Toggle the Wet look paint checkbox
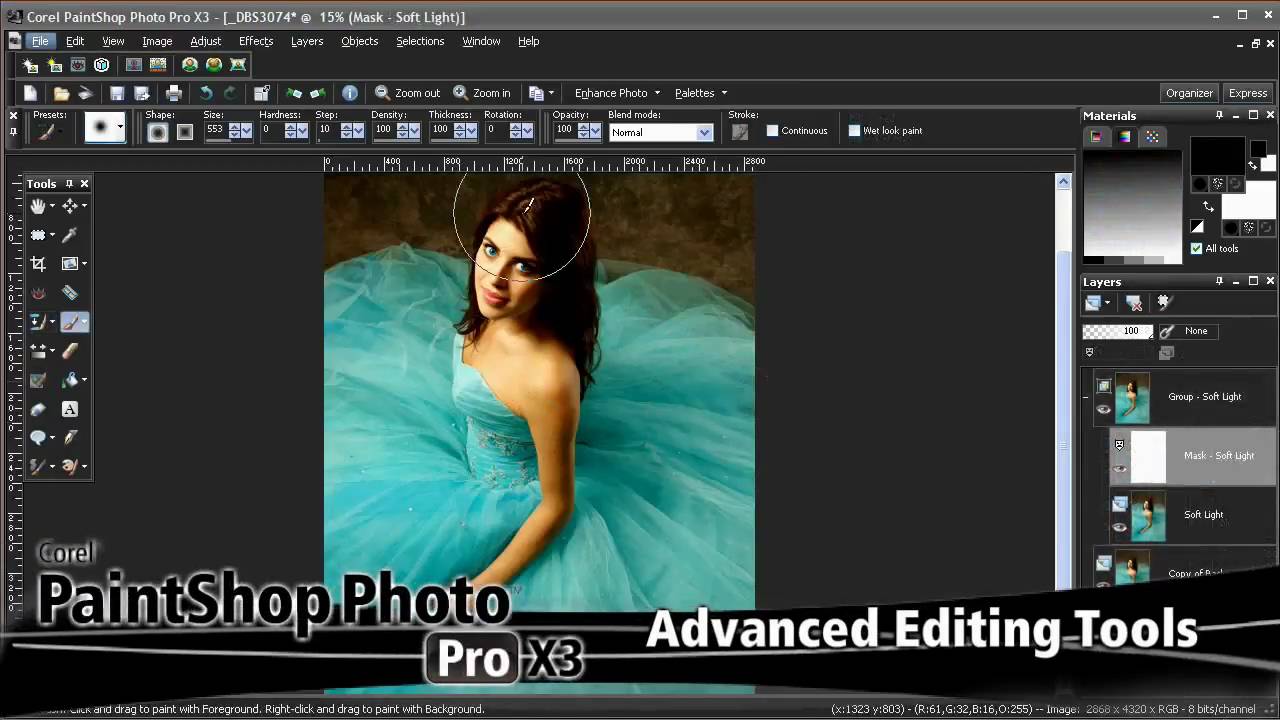 click(x=854, y=131)
